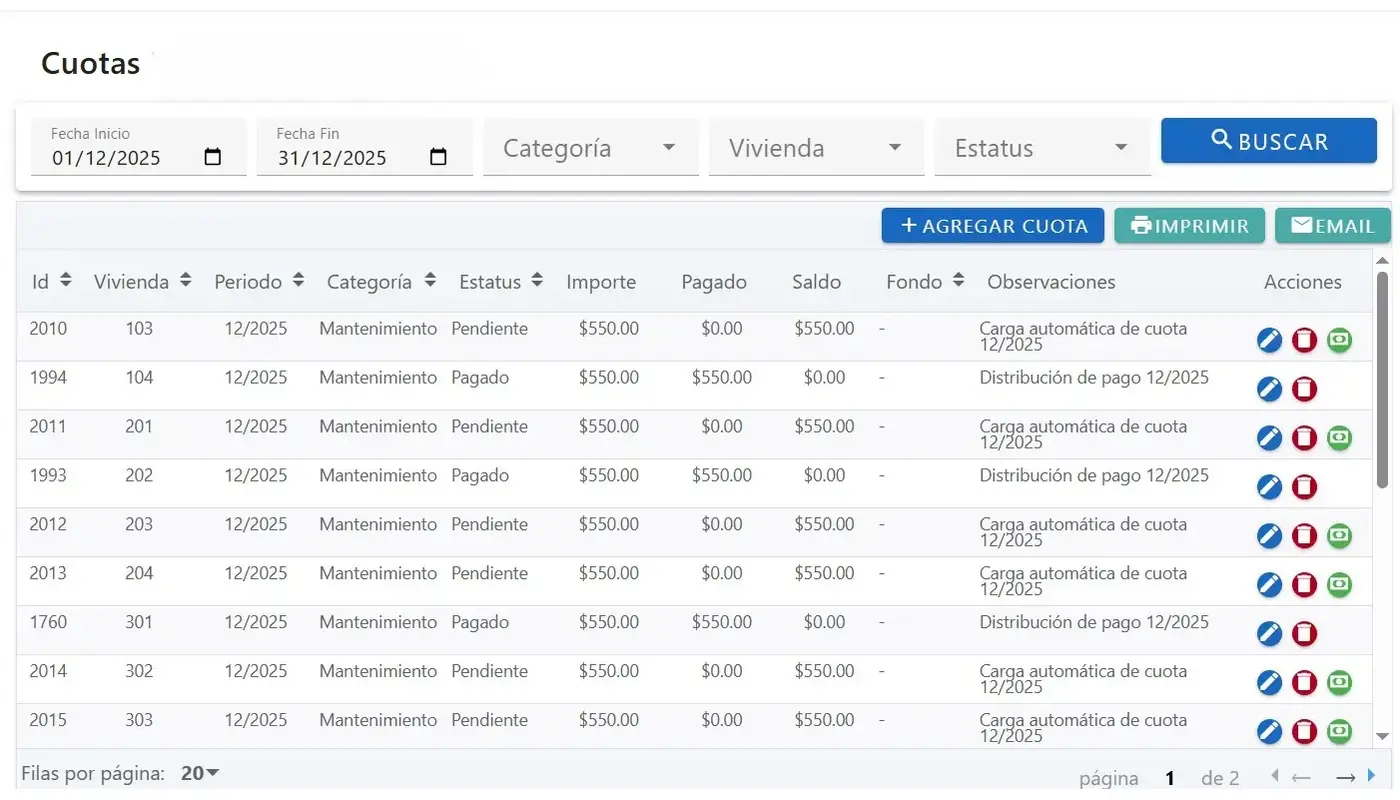
Task: Register a payment for cuota 2011 via money icon
Action: 1339,437
